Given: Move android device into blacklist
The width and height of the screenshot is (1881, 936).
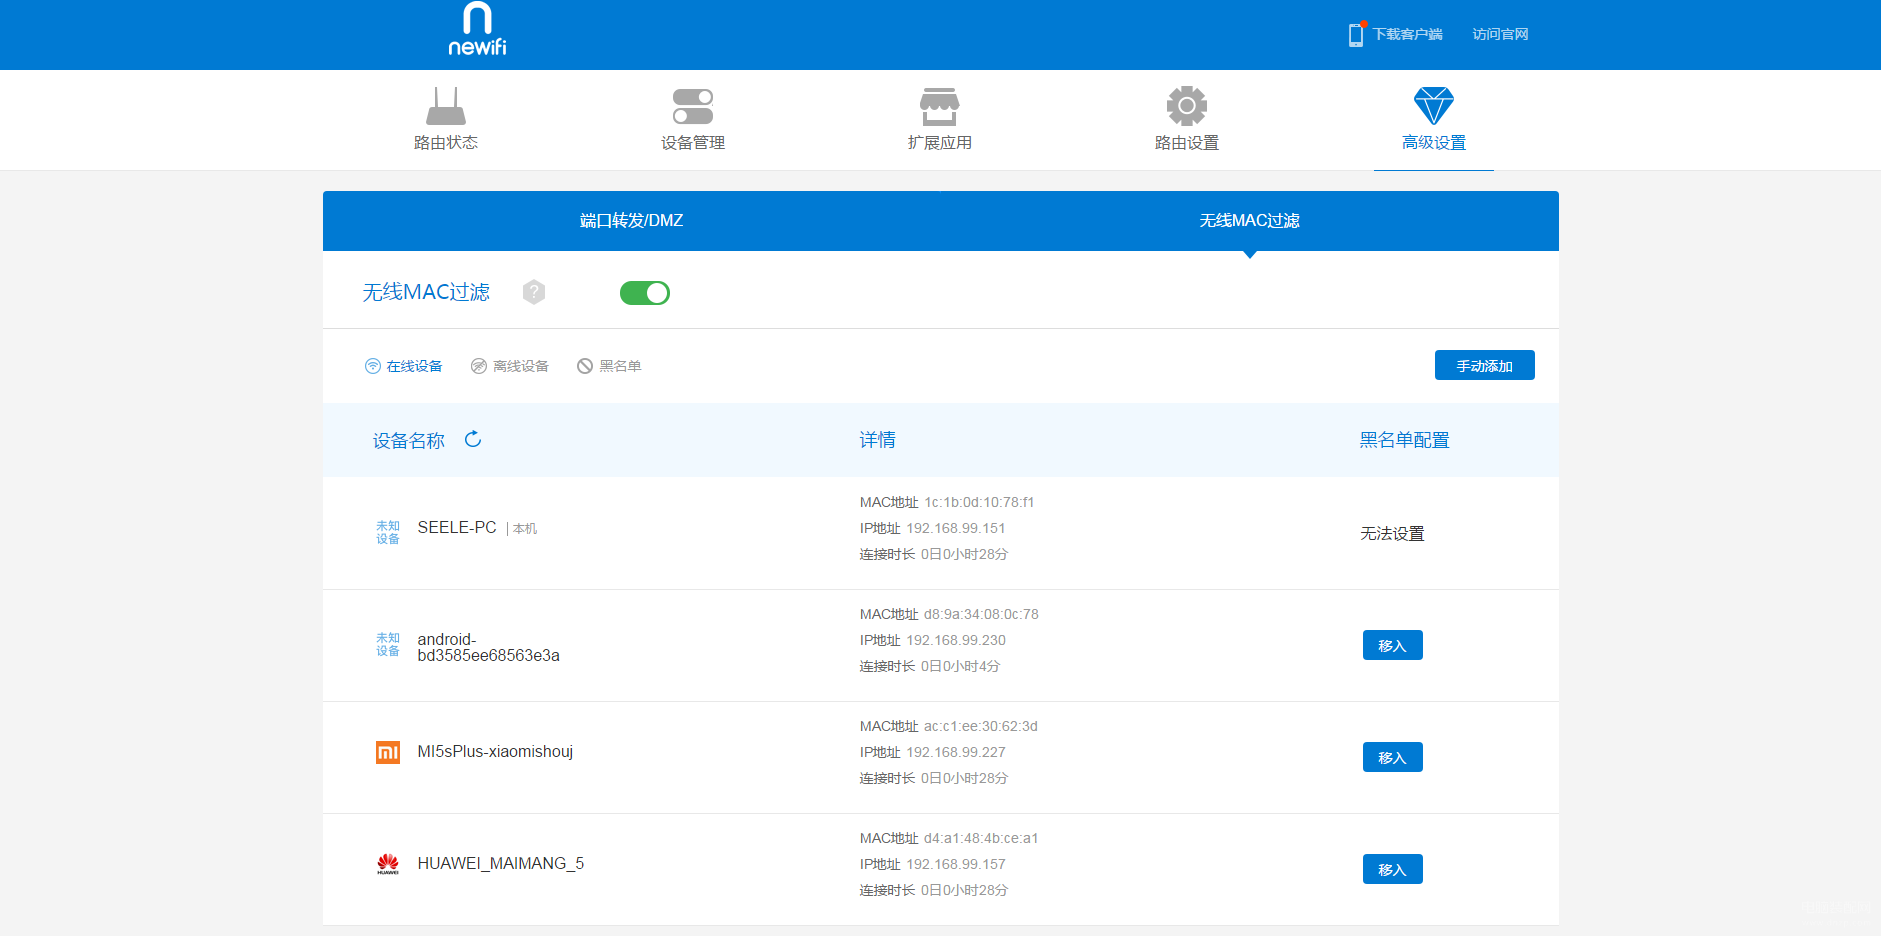Looking at the screenshot, I should pyautogui.click(x=1393, y=645).
